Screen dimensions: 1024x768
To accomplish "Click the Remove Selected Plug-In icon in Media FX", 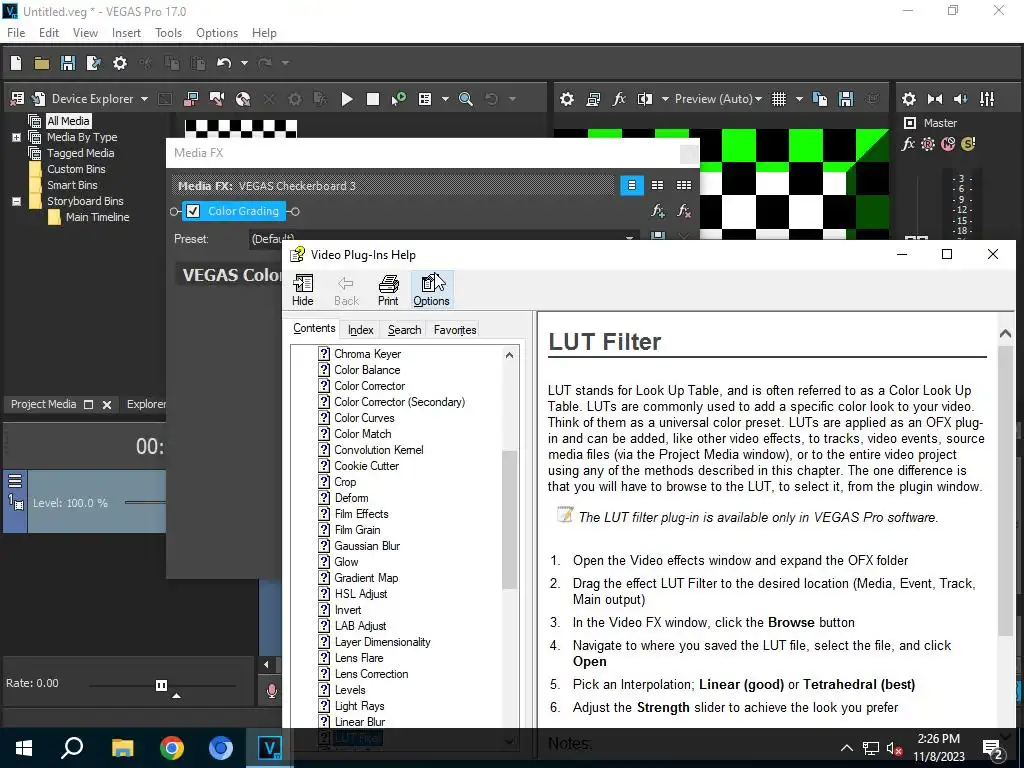I will (x=684, y=211).
